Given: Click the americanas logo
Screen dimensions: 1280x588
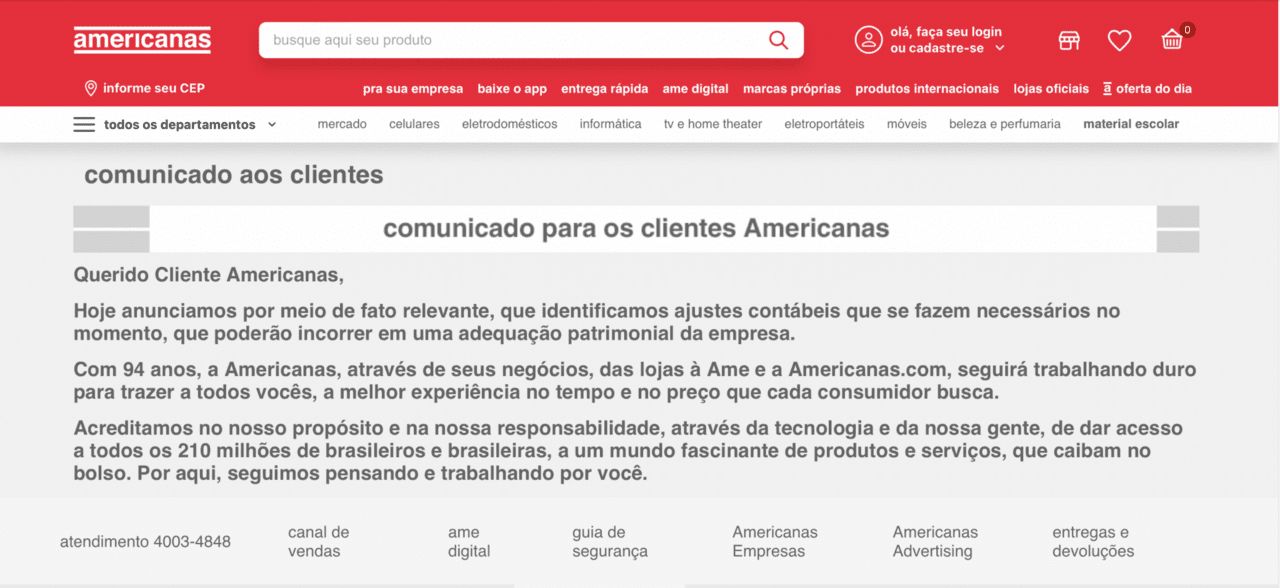Looking at the screenshot, I should tap(142, 40).
